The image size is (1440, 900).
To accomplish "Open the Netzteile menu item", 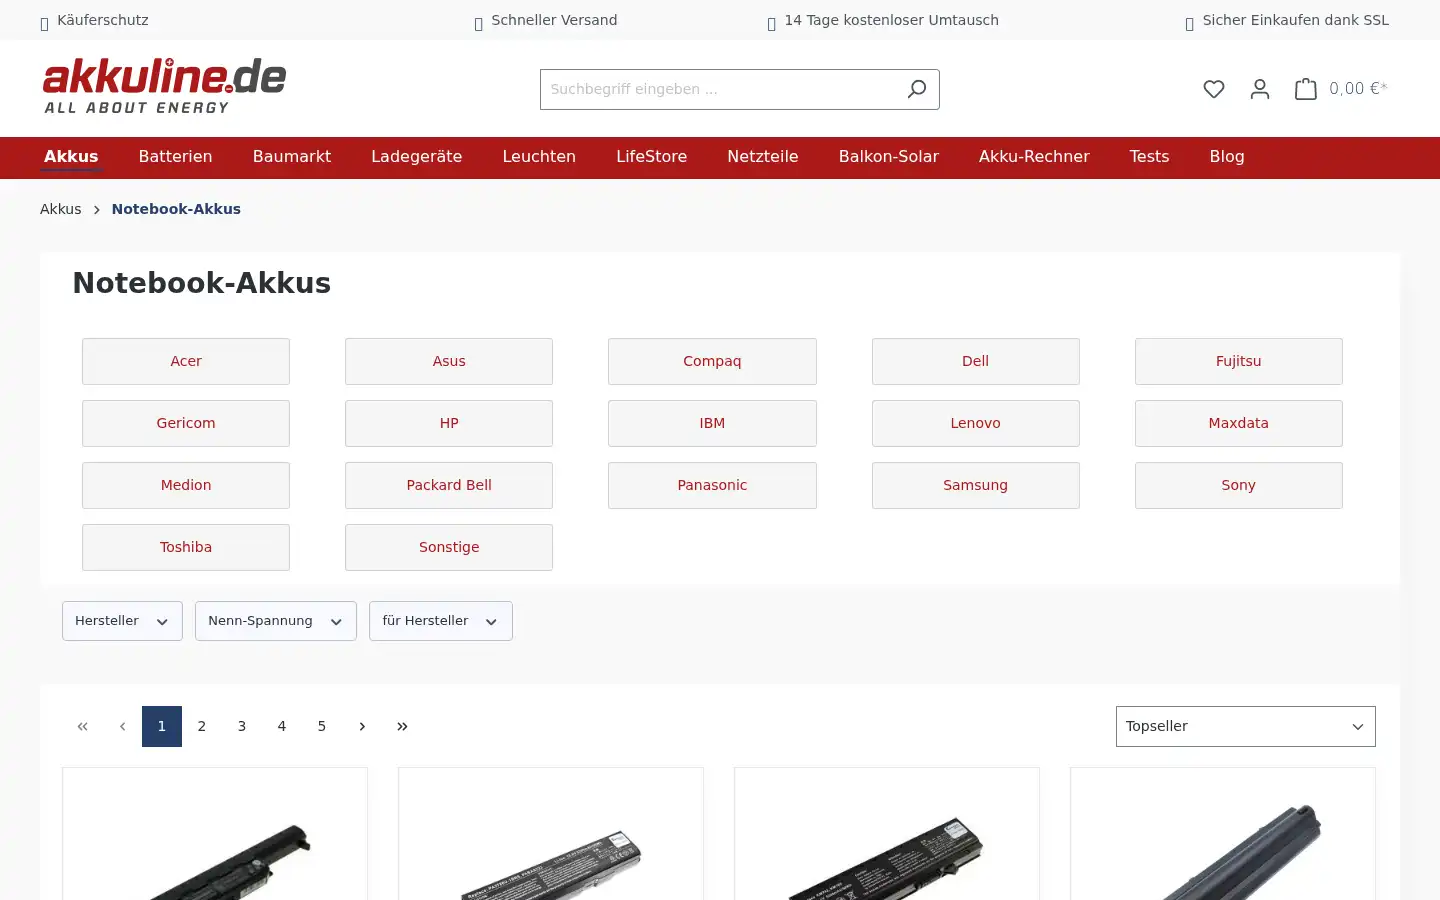I will [763, 157].
